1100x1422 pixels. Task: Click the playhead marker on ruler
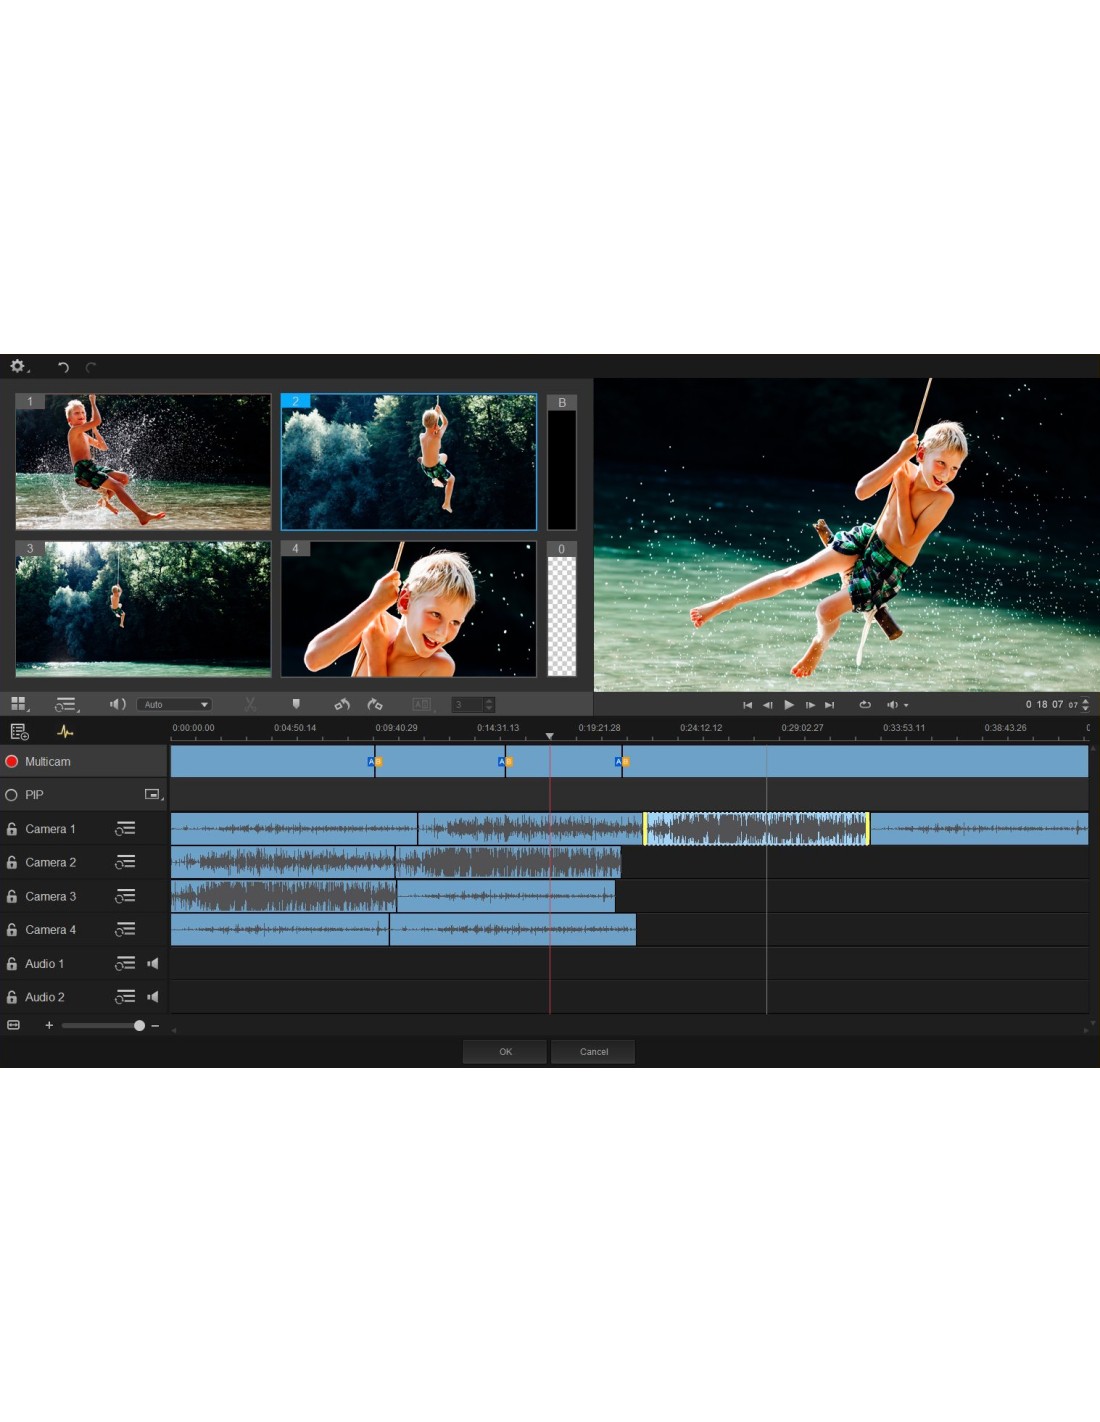click(x=549, y=736)
